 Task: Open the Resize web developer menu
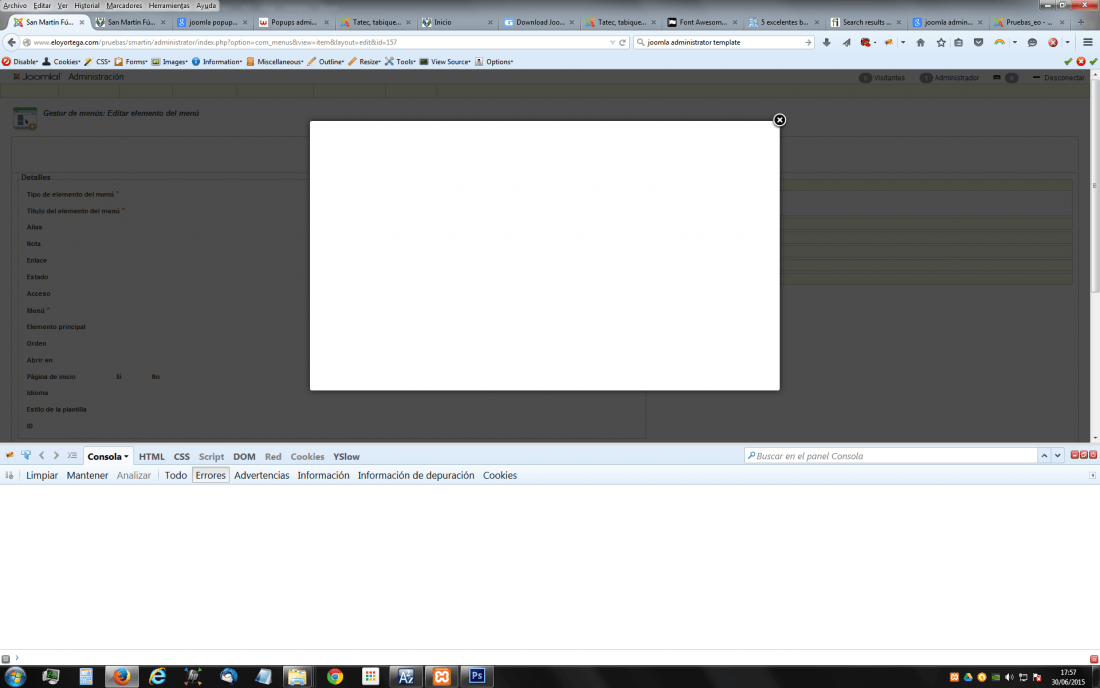(364, 62)
